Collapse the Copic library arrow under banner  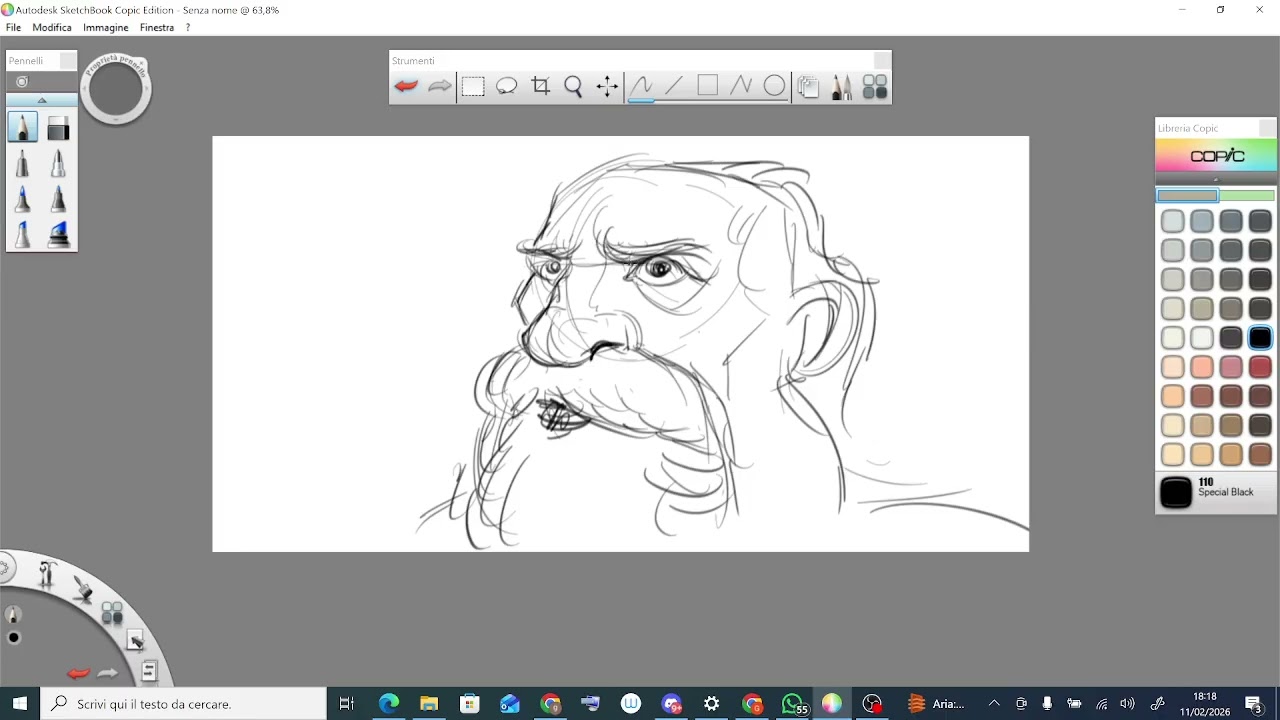pos(1216,180)
